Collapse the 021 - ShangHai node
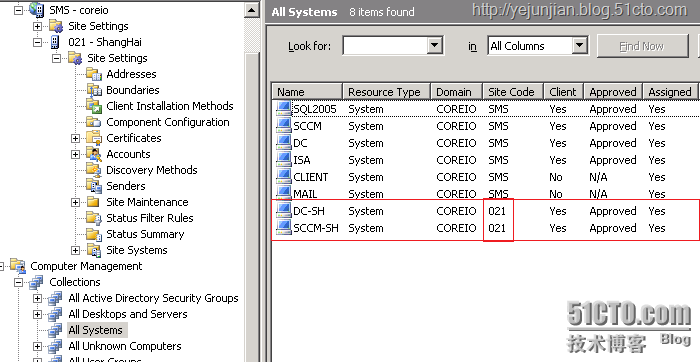The width and height of the screenshot is (700, 362). tap(38, 42)
